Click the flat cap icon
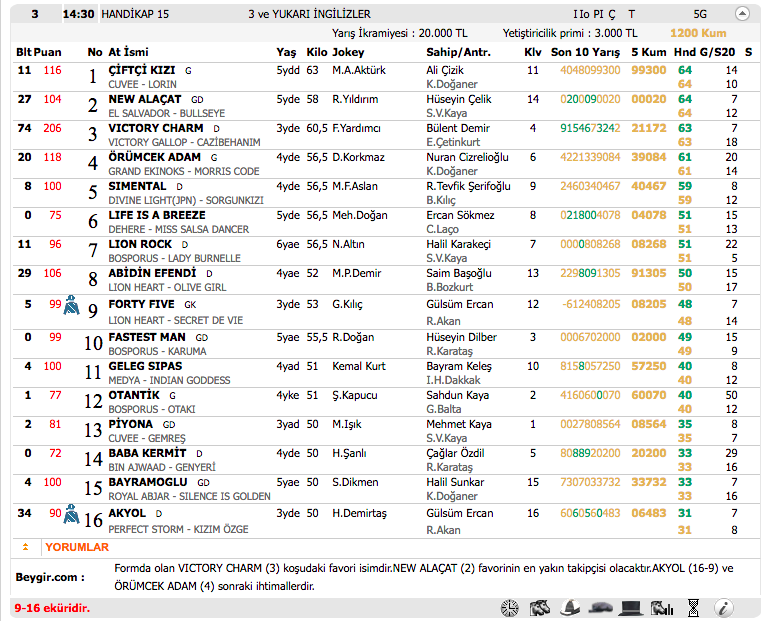This screenshot has height=621, width=763. (601, 607)
